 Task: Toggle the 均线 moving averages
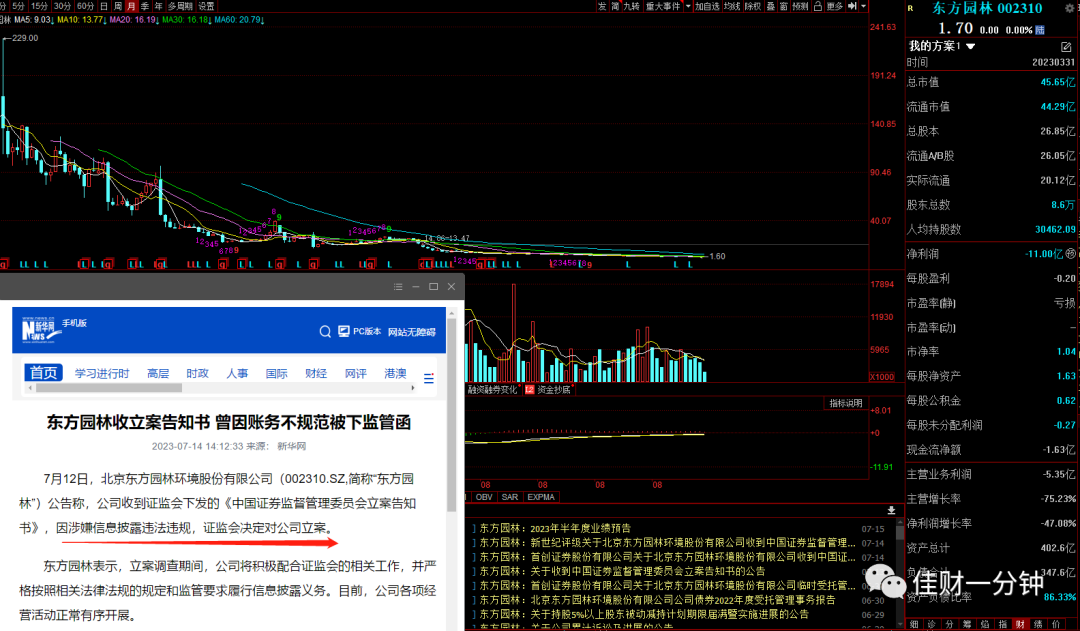(x=732, y=6)
